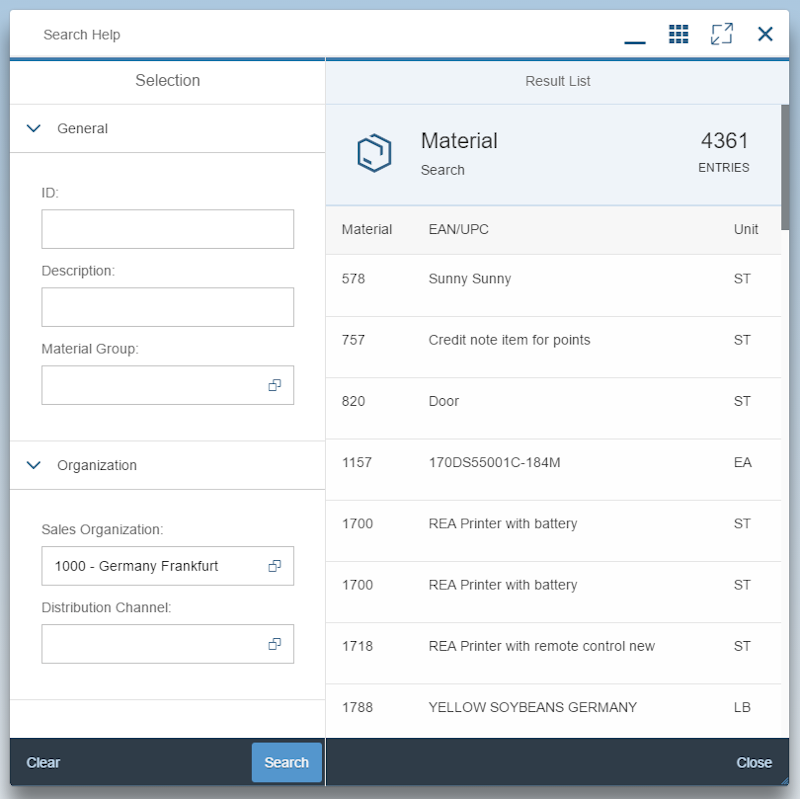Minimize the Search Help dialog
The image size is (800, 799).
point(634,36)
